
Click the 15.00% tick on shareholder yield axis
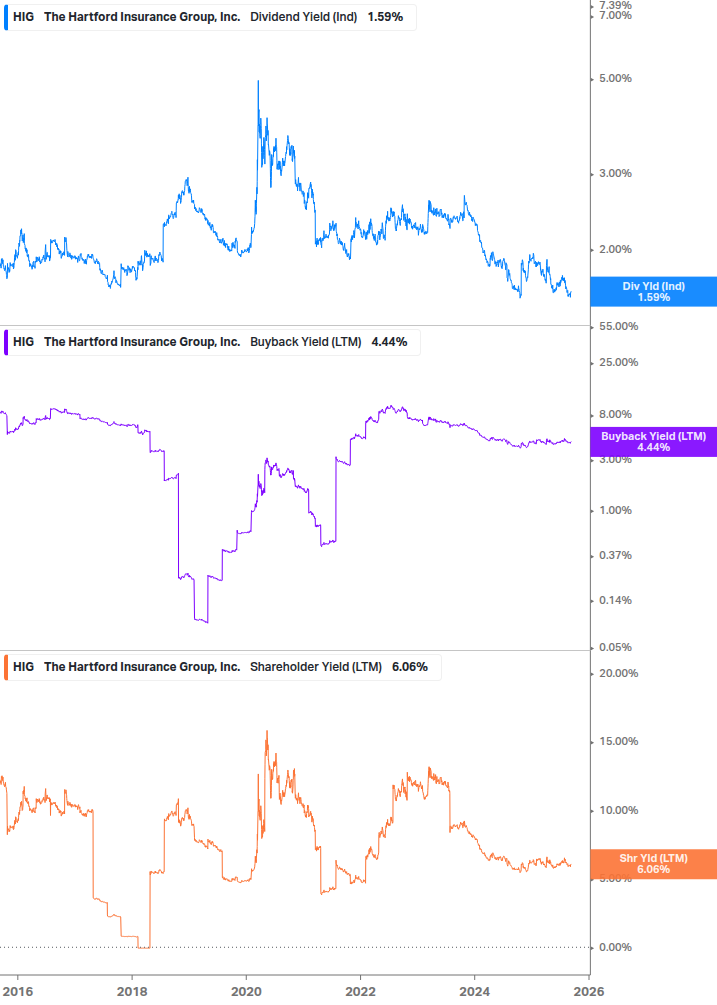[x=618, y=741]
